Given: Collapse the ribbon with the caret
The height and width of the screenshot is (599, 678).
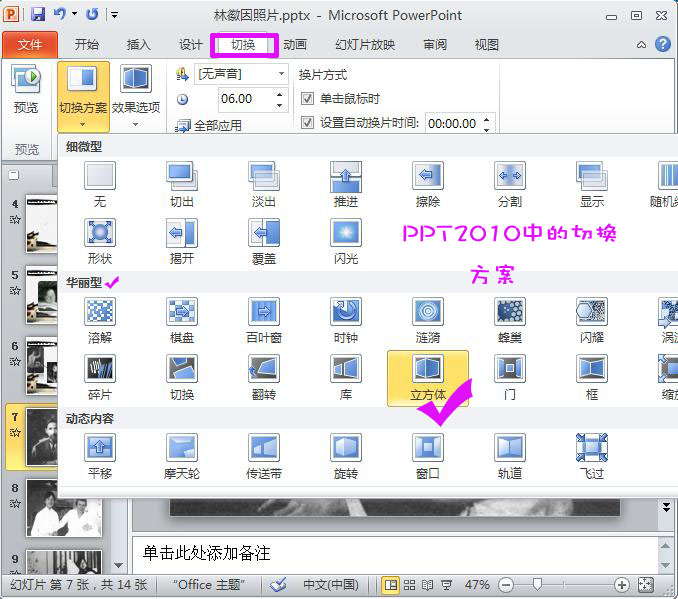Looking at the screenshot, I should click(641, 45).
